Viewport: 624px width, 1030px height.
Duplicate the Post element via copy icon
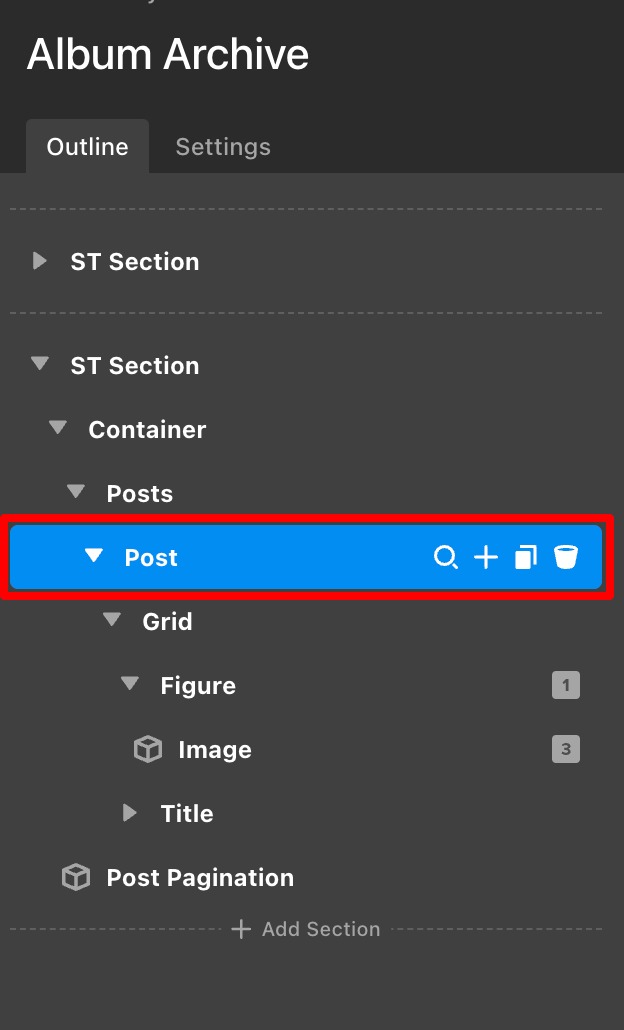coord(525,557)
